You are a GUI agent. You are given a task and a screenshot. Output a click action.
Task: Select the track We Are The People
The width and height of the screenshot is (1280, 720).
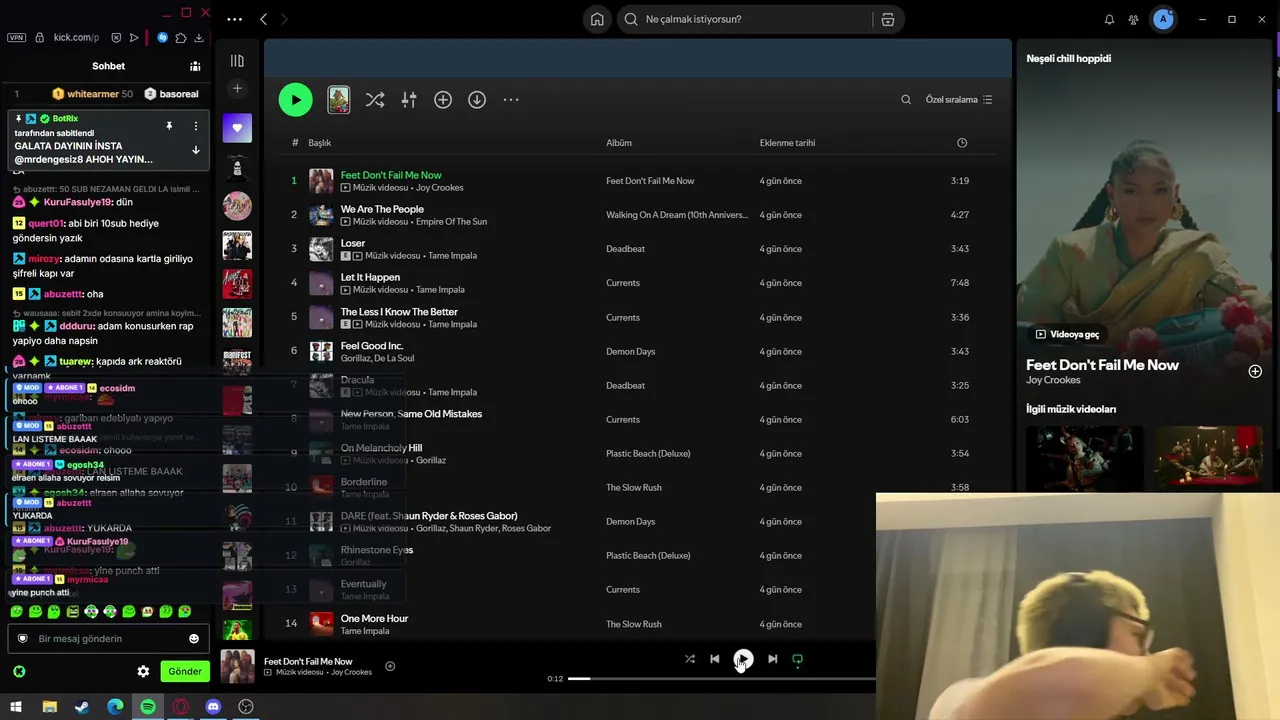point(382,209)
